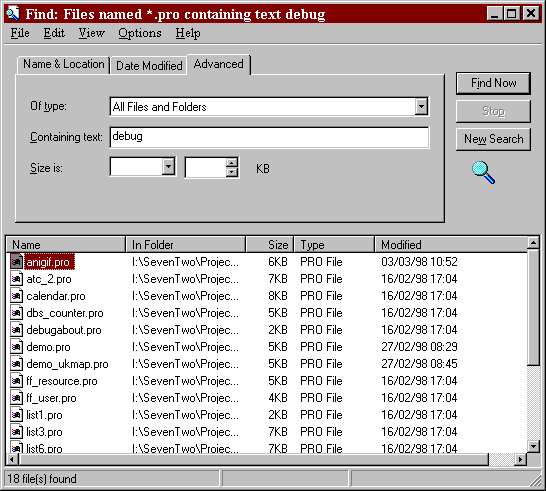This screenshot has width=546, height=491.
Task: Select the ff_resource.pro file name
Action: click(62, 381)
